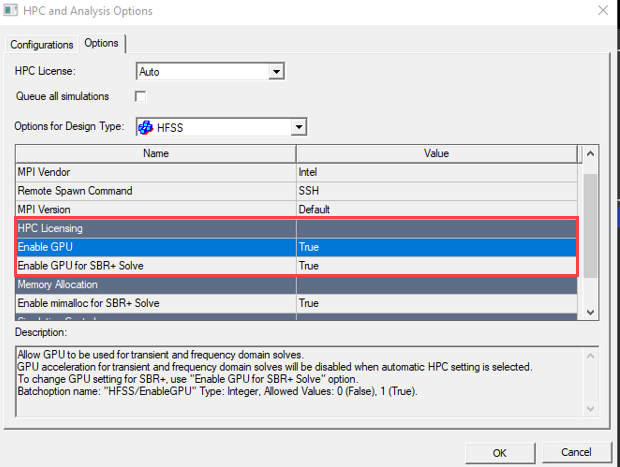Viewport: 620px width, 467px height.
Task: Close the HPC and Analysis Options dialog
Action: click(602, 11)
